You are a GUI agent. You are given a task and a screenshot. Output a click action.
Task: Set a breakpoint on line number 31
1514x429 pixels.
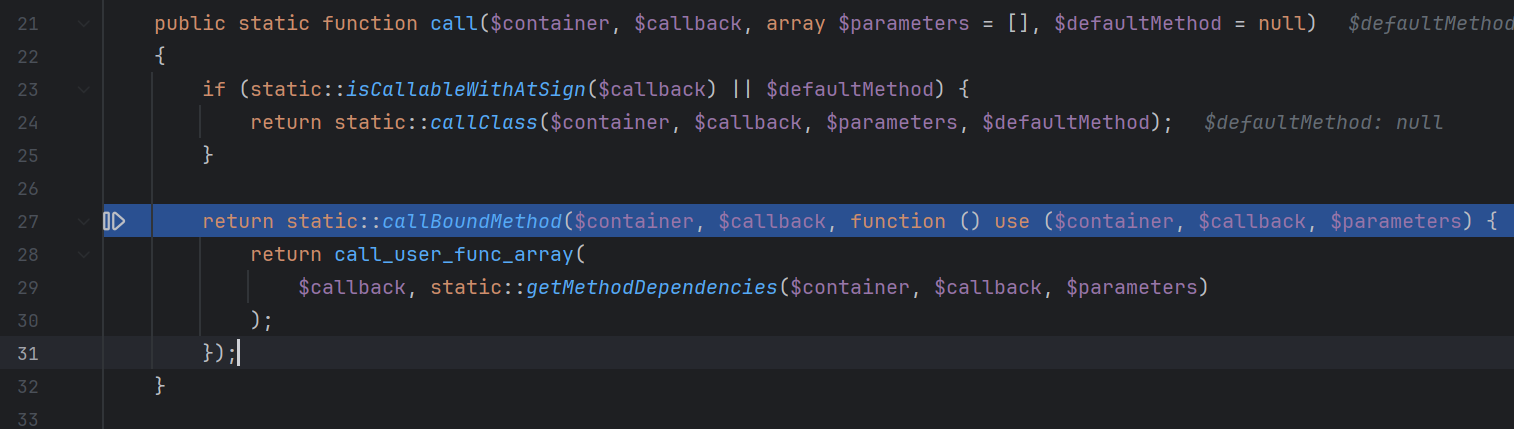pos(28,353)
